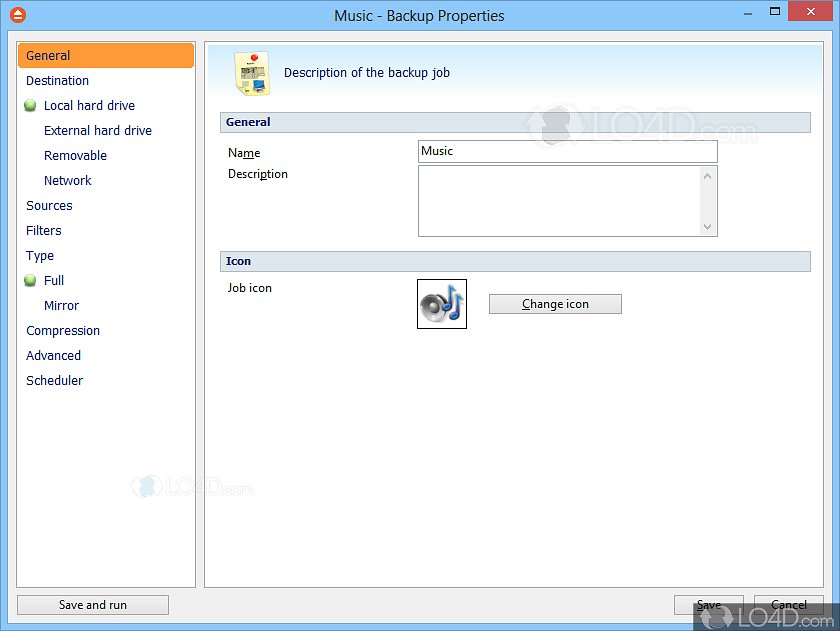
Task: Select the green Local hard drive indicator
Action: [31, 106]
